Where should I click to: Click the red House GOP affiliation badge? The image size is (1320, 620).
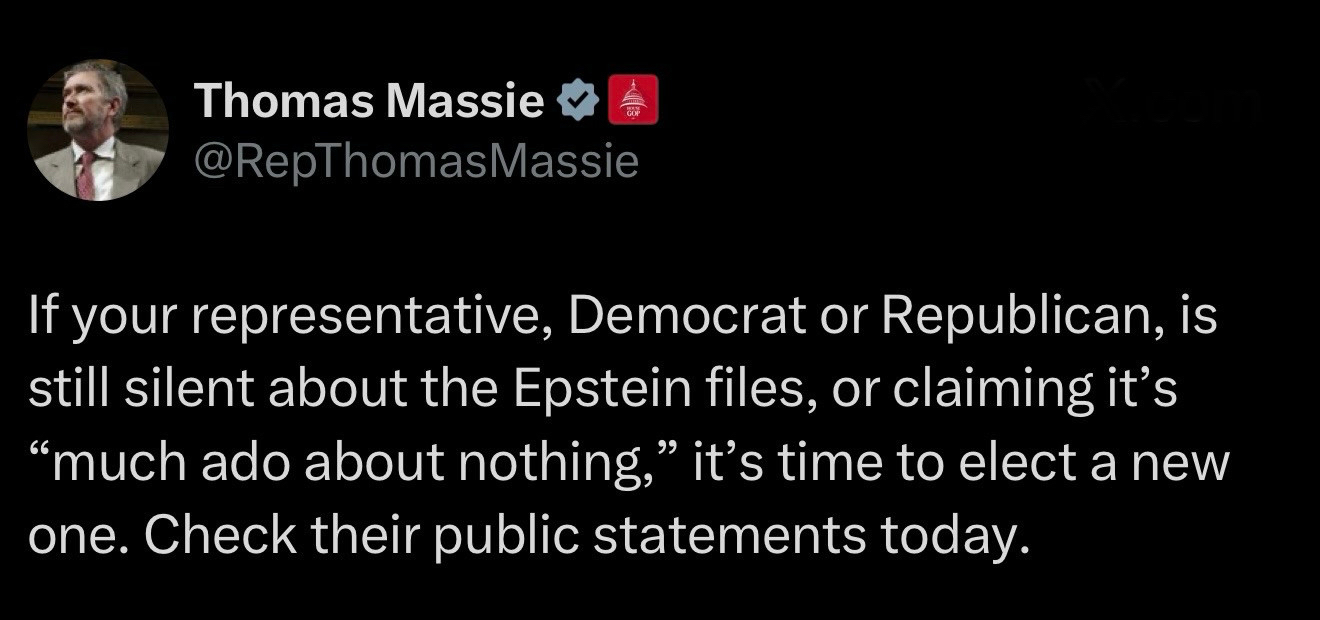(x=632, y=100)
